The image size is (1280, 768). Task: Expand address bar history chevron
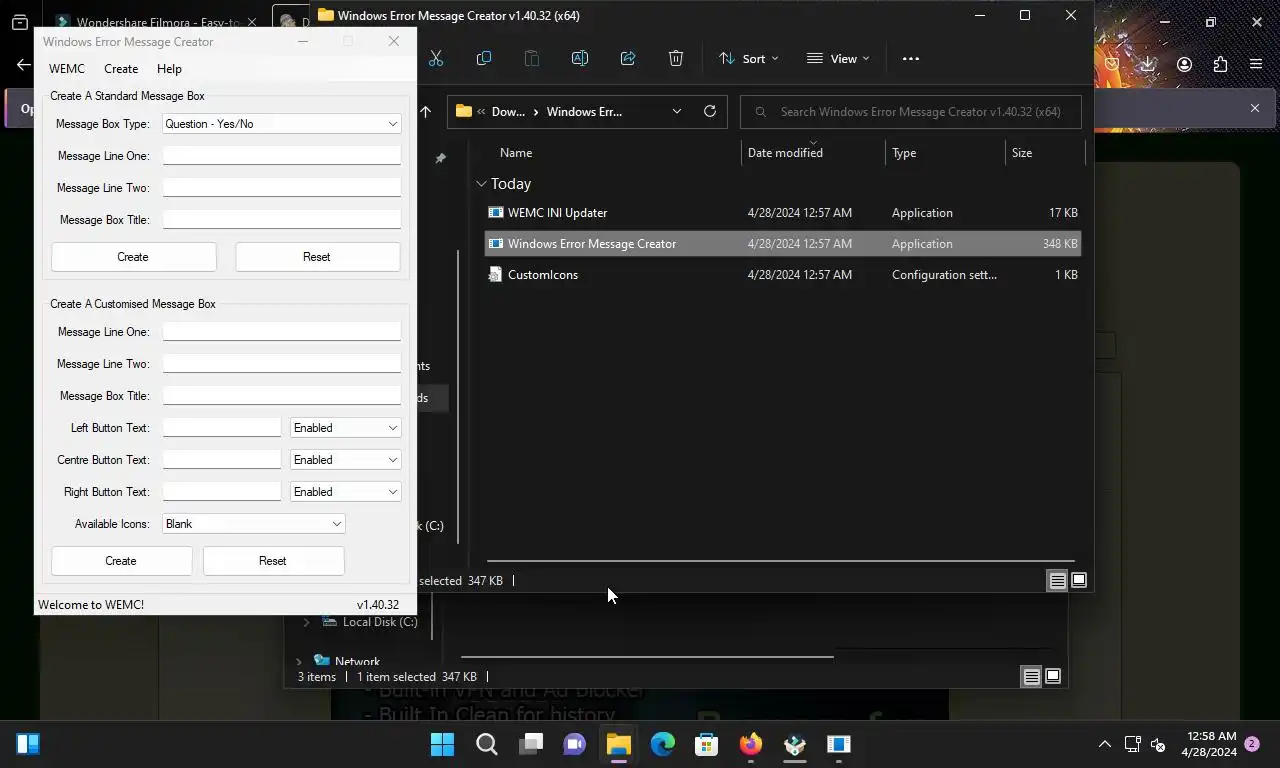(677, 111)
